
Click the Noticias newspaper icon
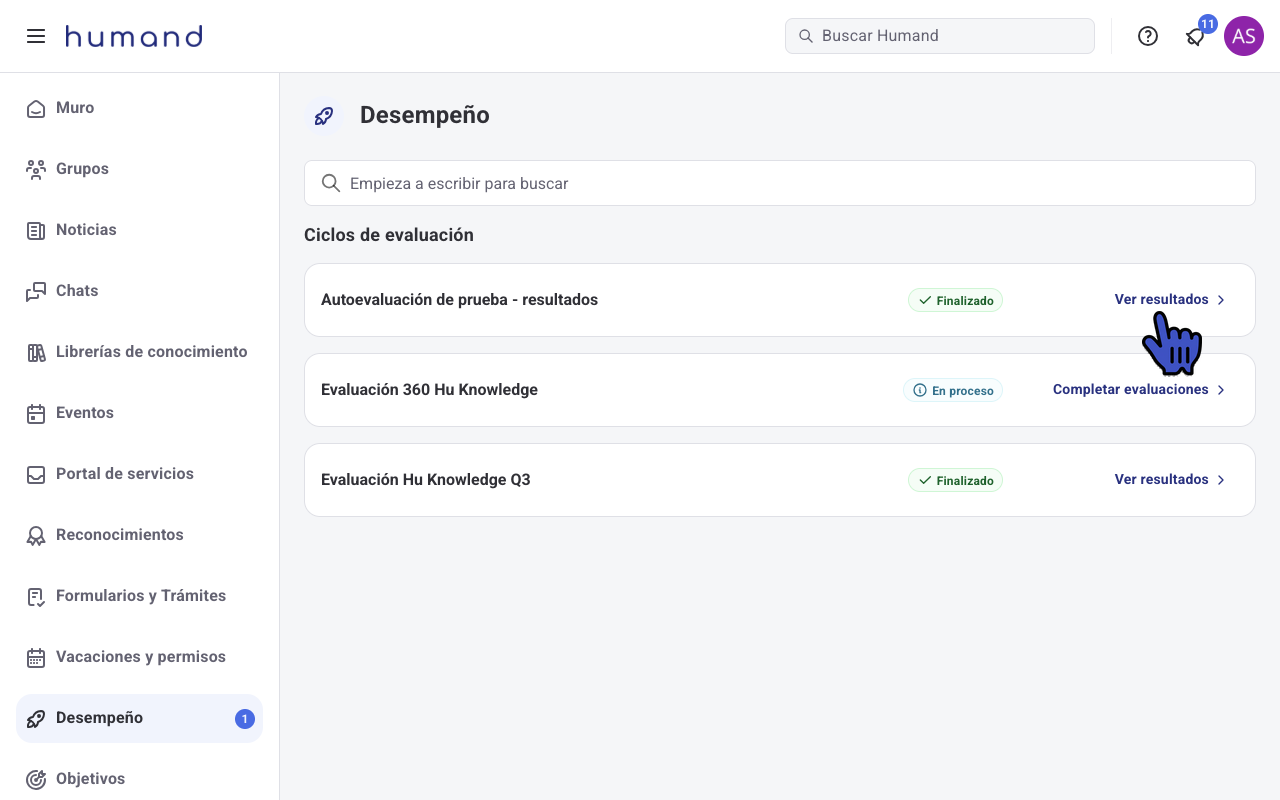point(36,230)
